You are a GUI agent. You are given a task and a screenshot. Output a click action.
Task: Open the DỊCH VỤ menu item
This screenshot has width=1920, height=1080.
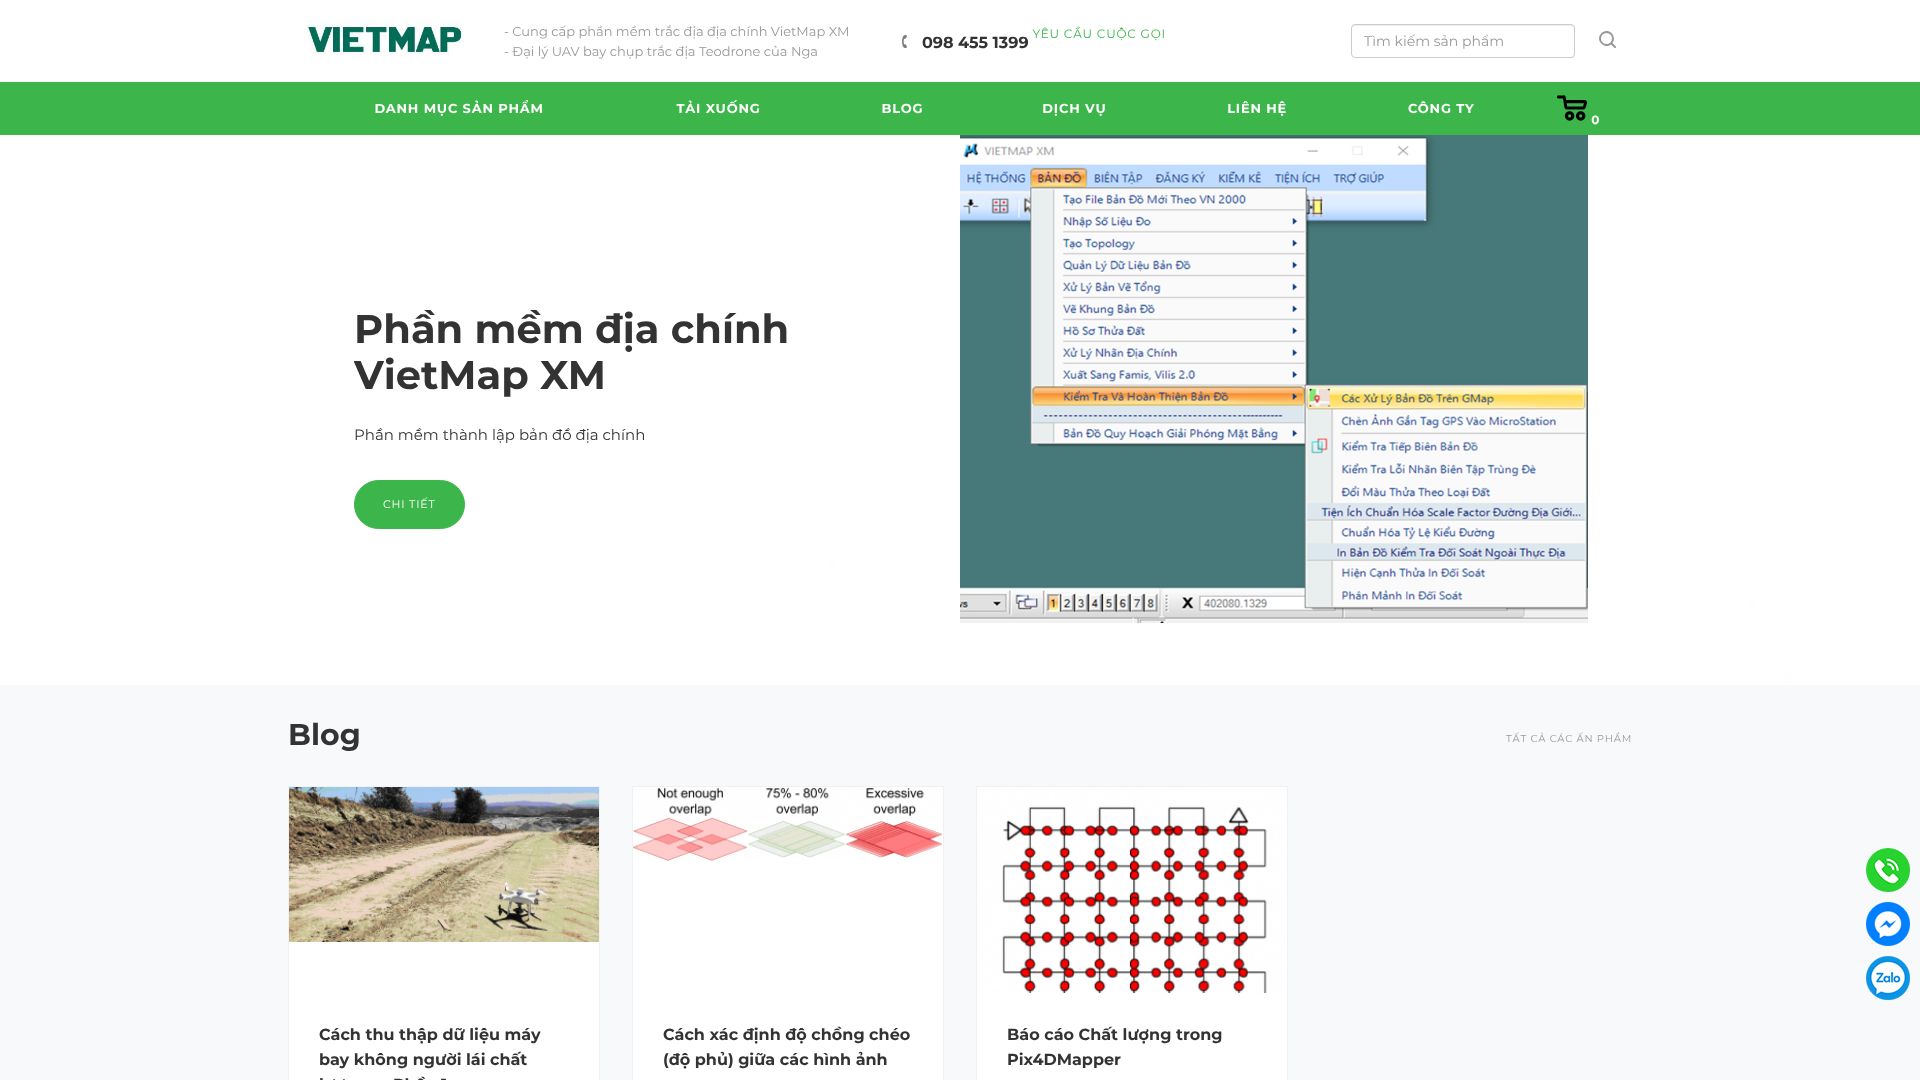pos(1074,108)
